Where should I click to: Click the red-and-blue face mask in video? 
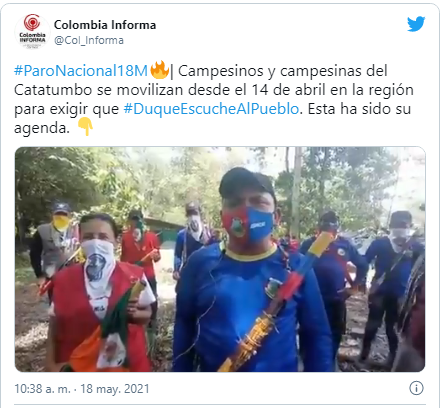tap(248, 225)
